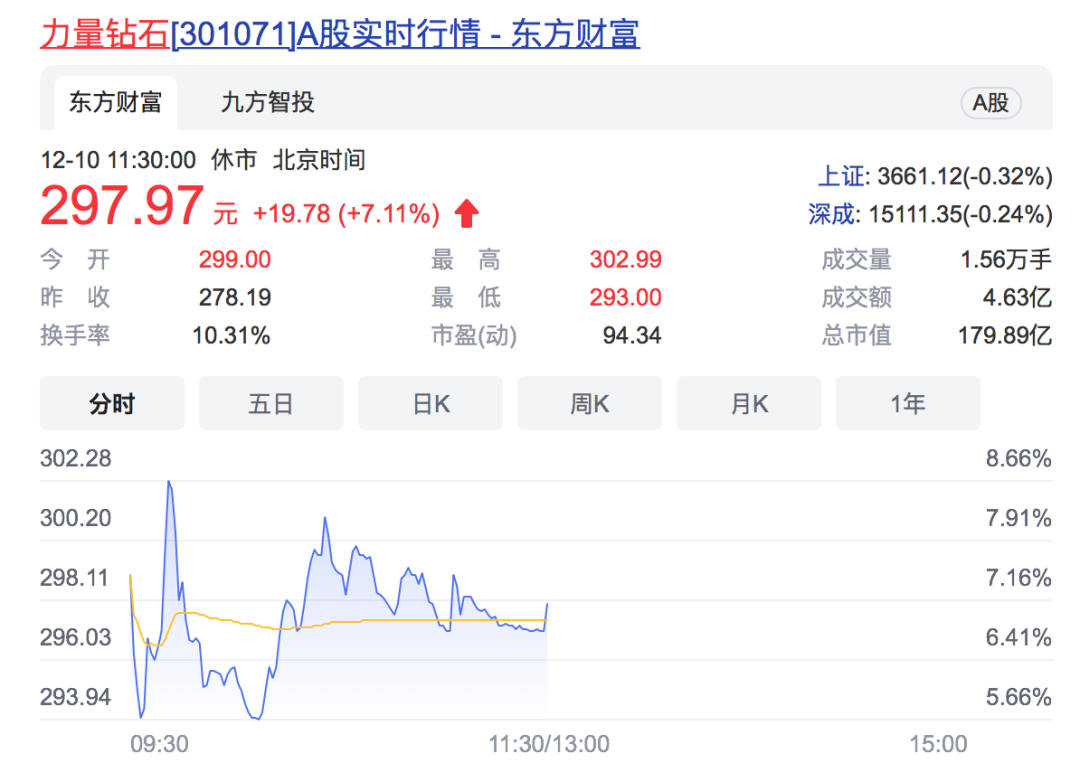
Task: Click the 今开 value 299.00
Action: [235, 260]
